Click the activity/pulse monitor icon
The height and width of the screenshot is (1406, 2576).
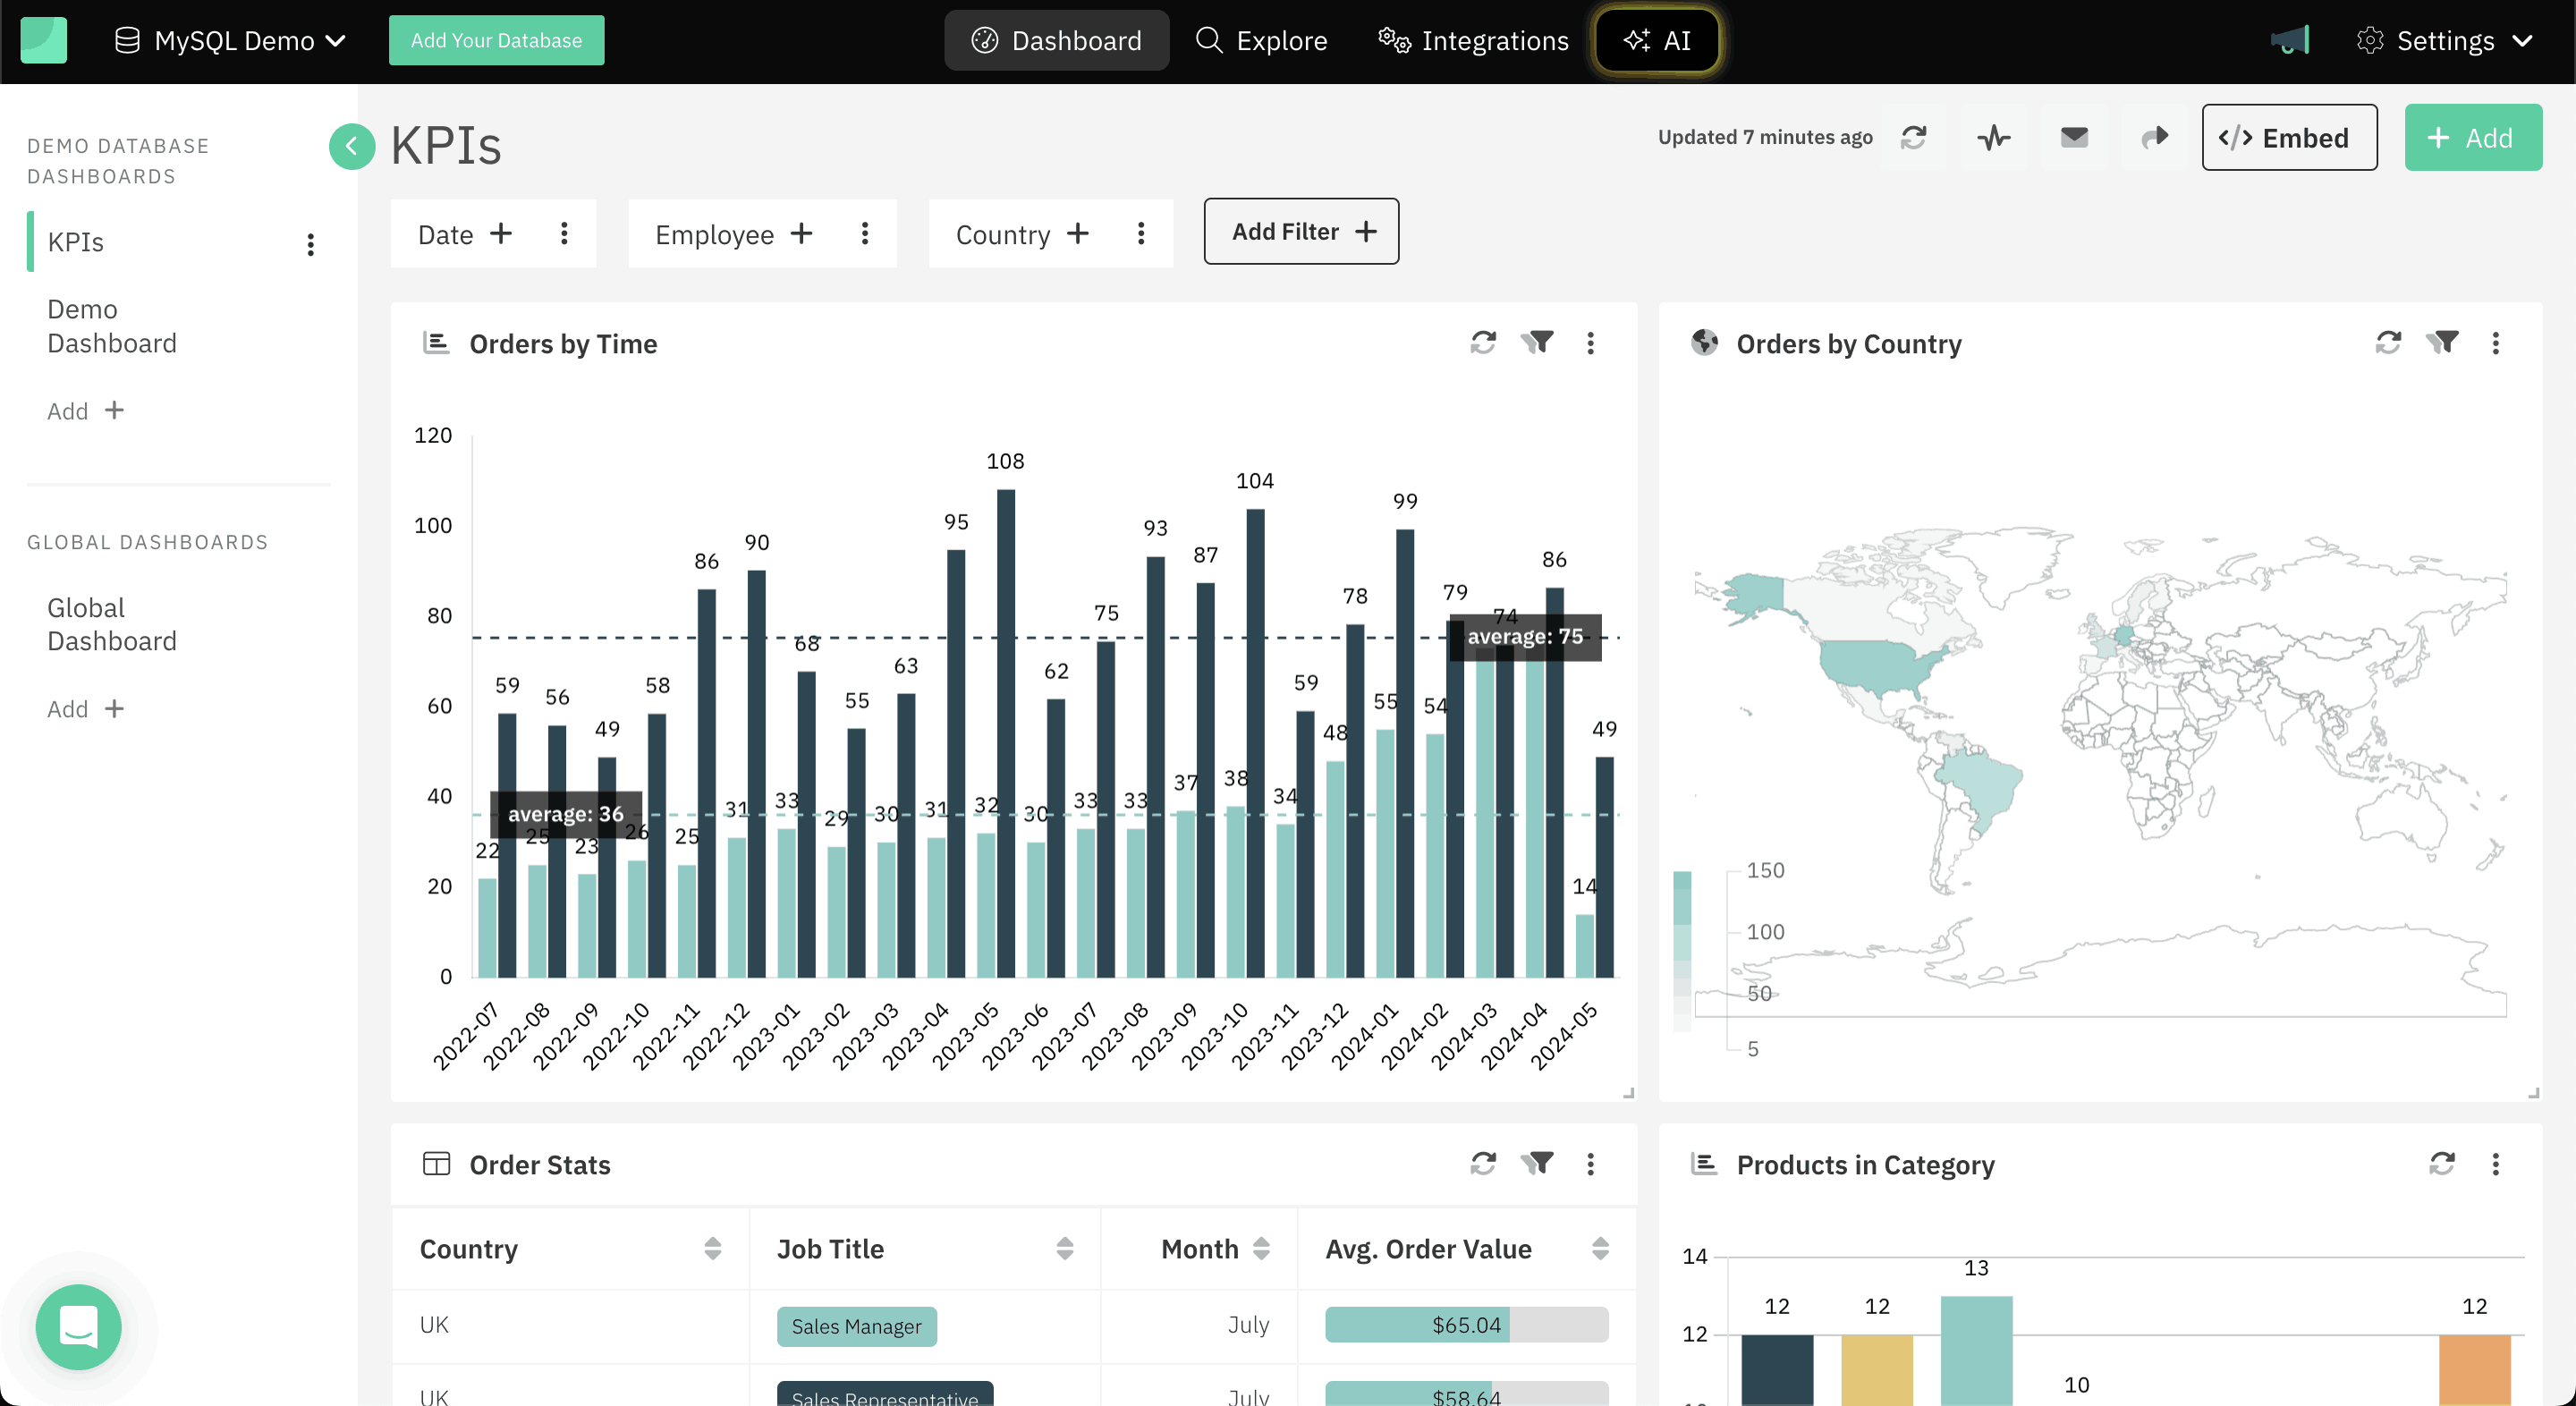[x=1995, y=137]
